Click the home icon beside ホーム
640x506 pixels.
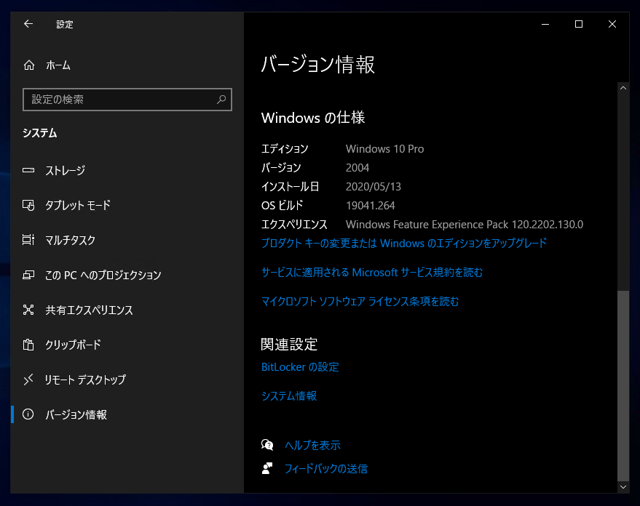[29, 65]
